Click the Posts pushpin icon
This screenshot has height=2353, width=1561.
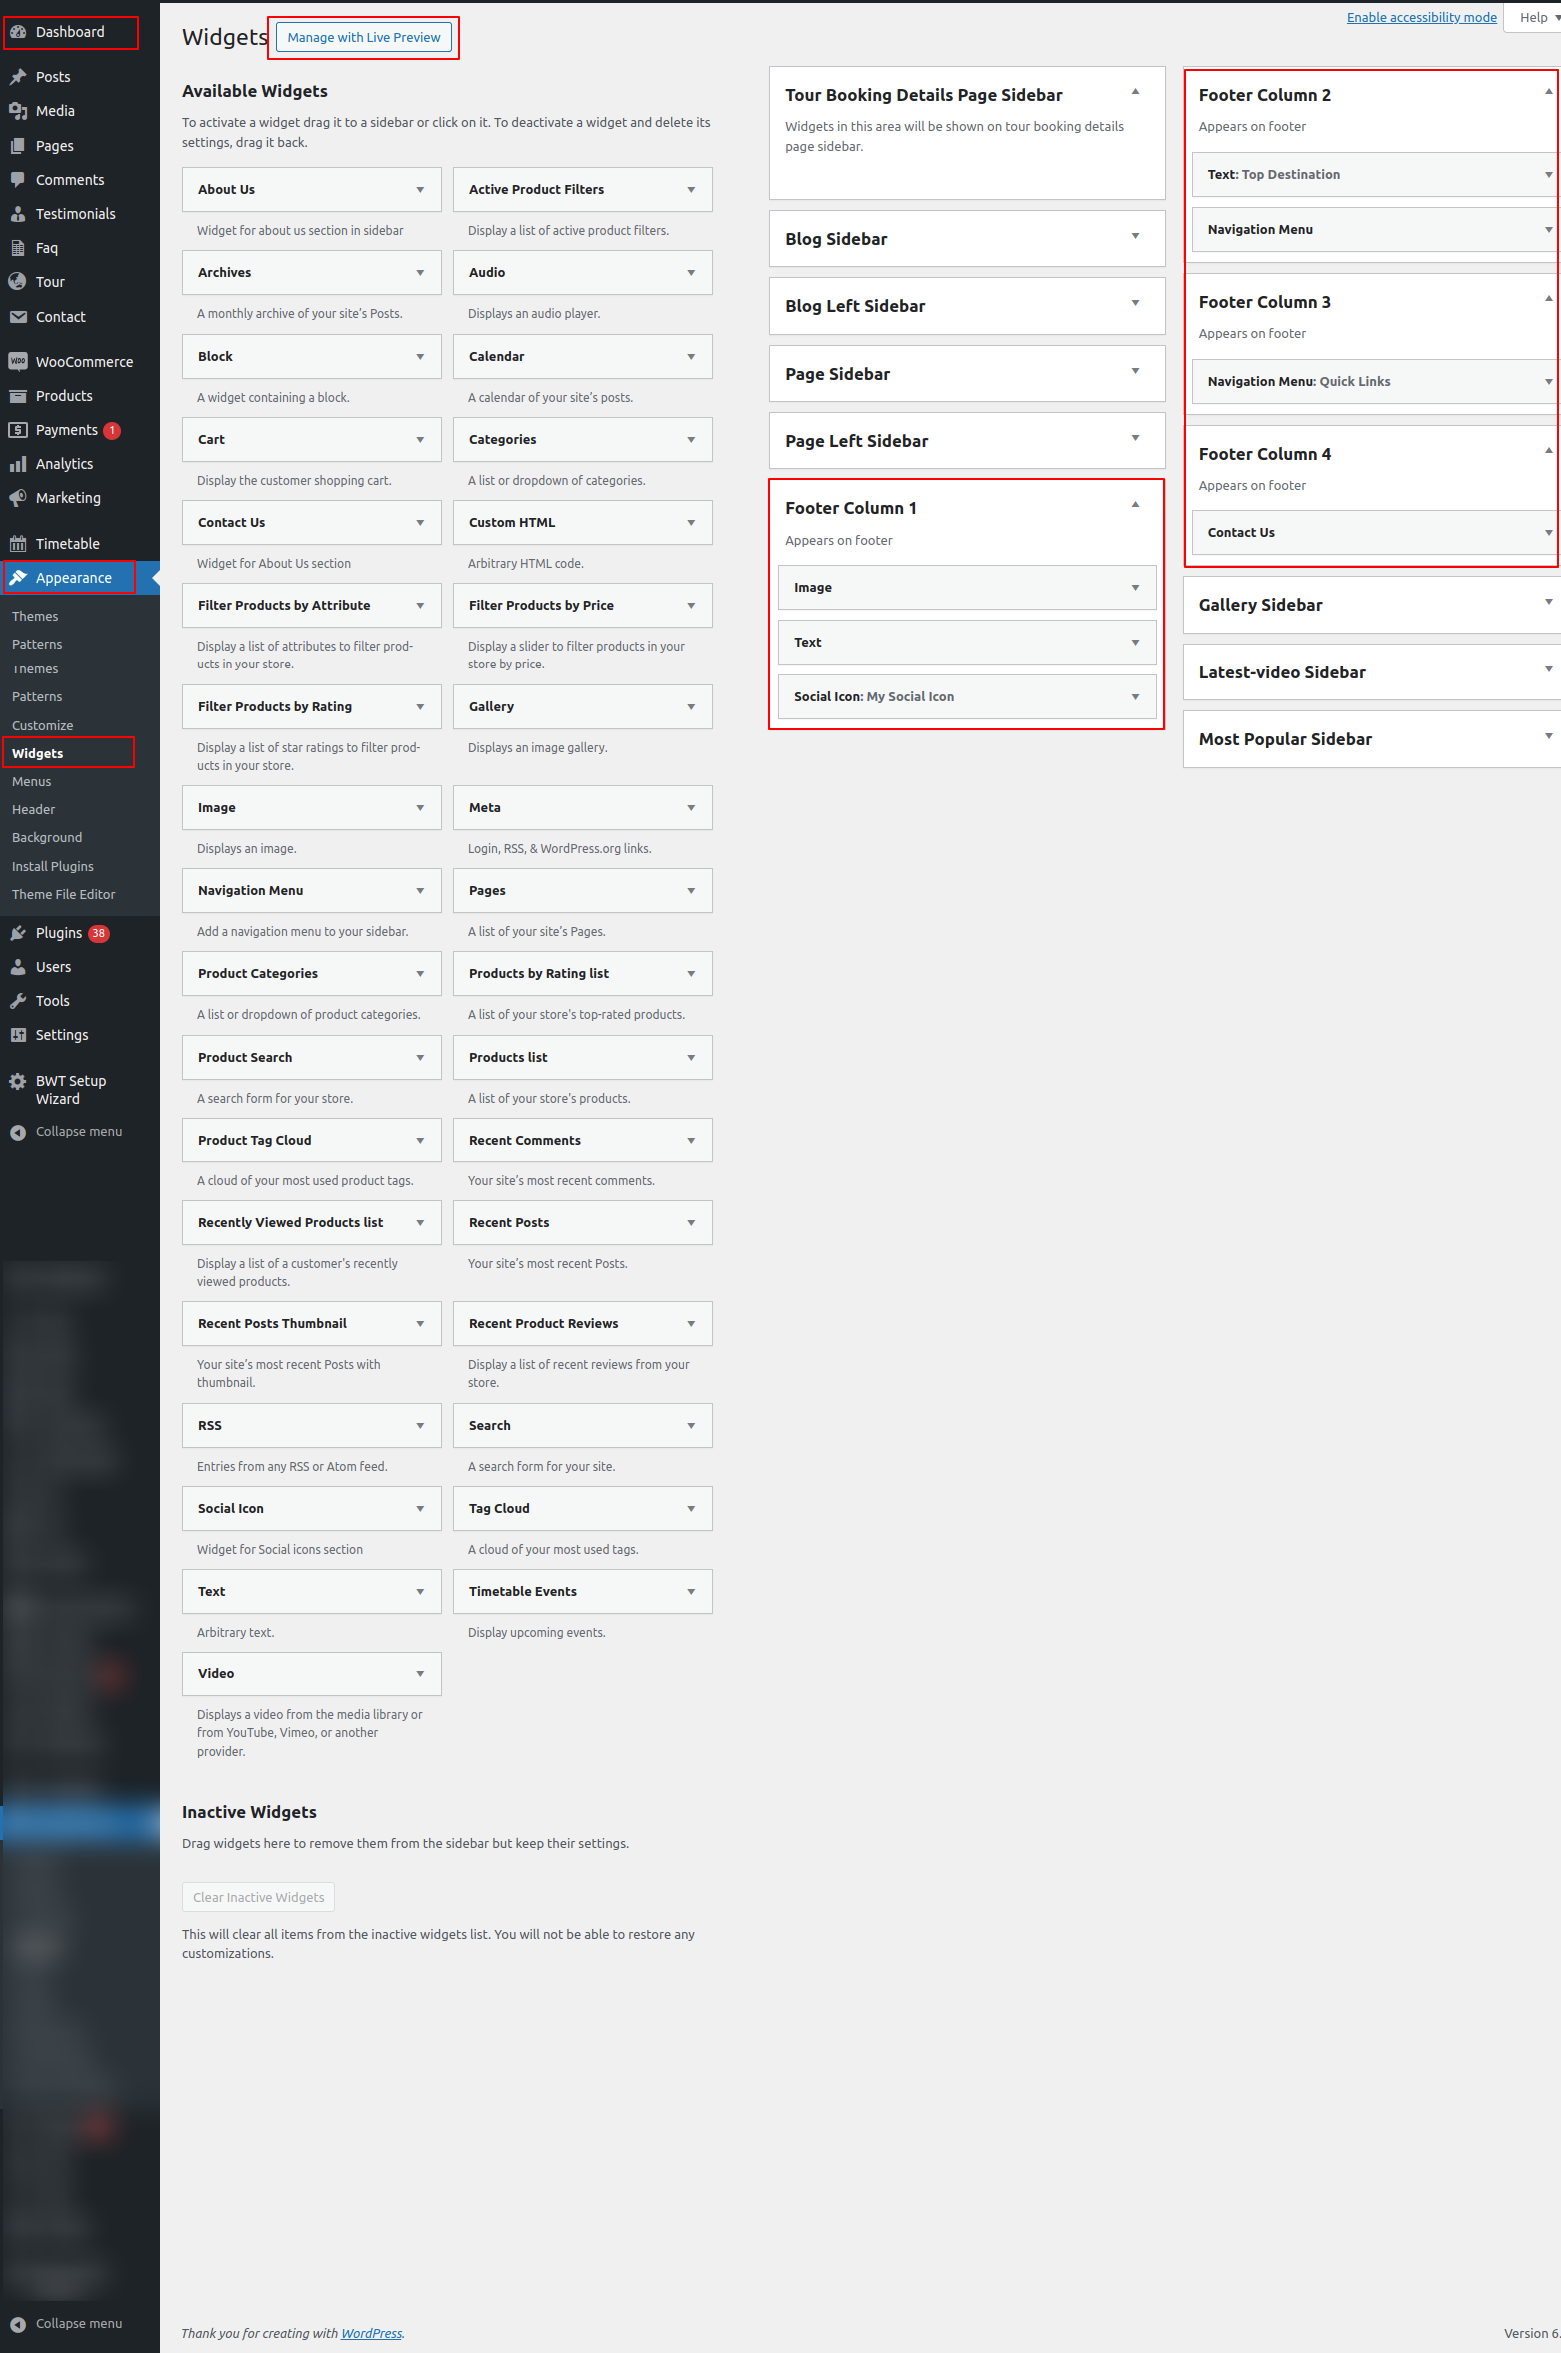point(18,77)
